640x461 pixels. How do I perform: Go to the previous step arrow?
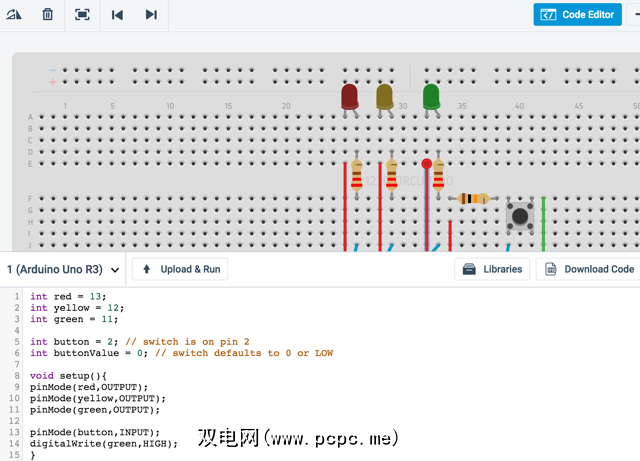[117, 14]
